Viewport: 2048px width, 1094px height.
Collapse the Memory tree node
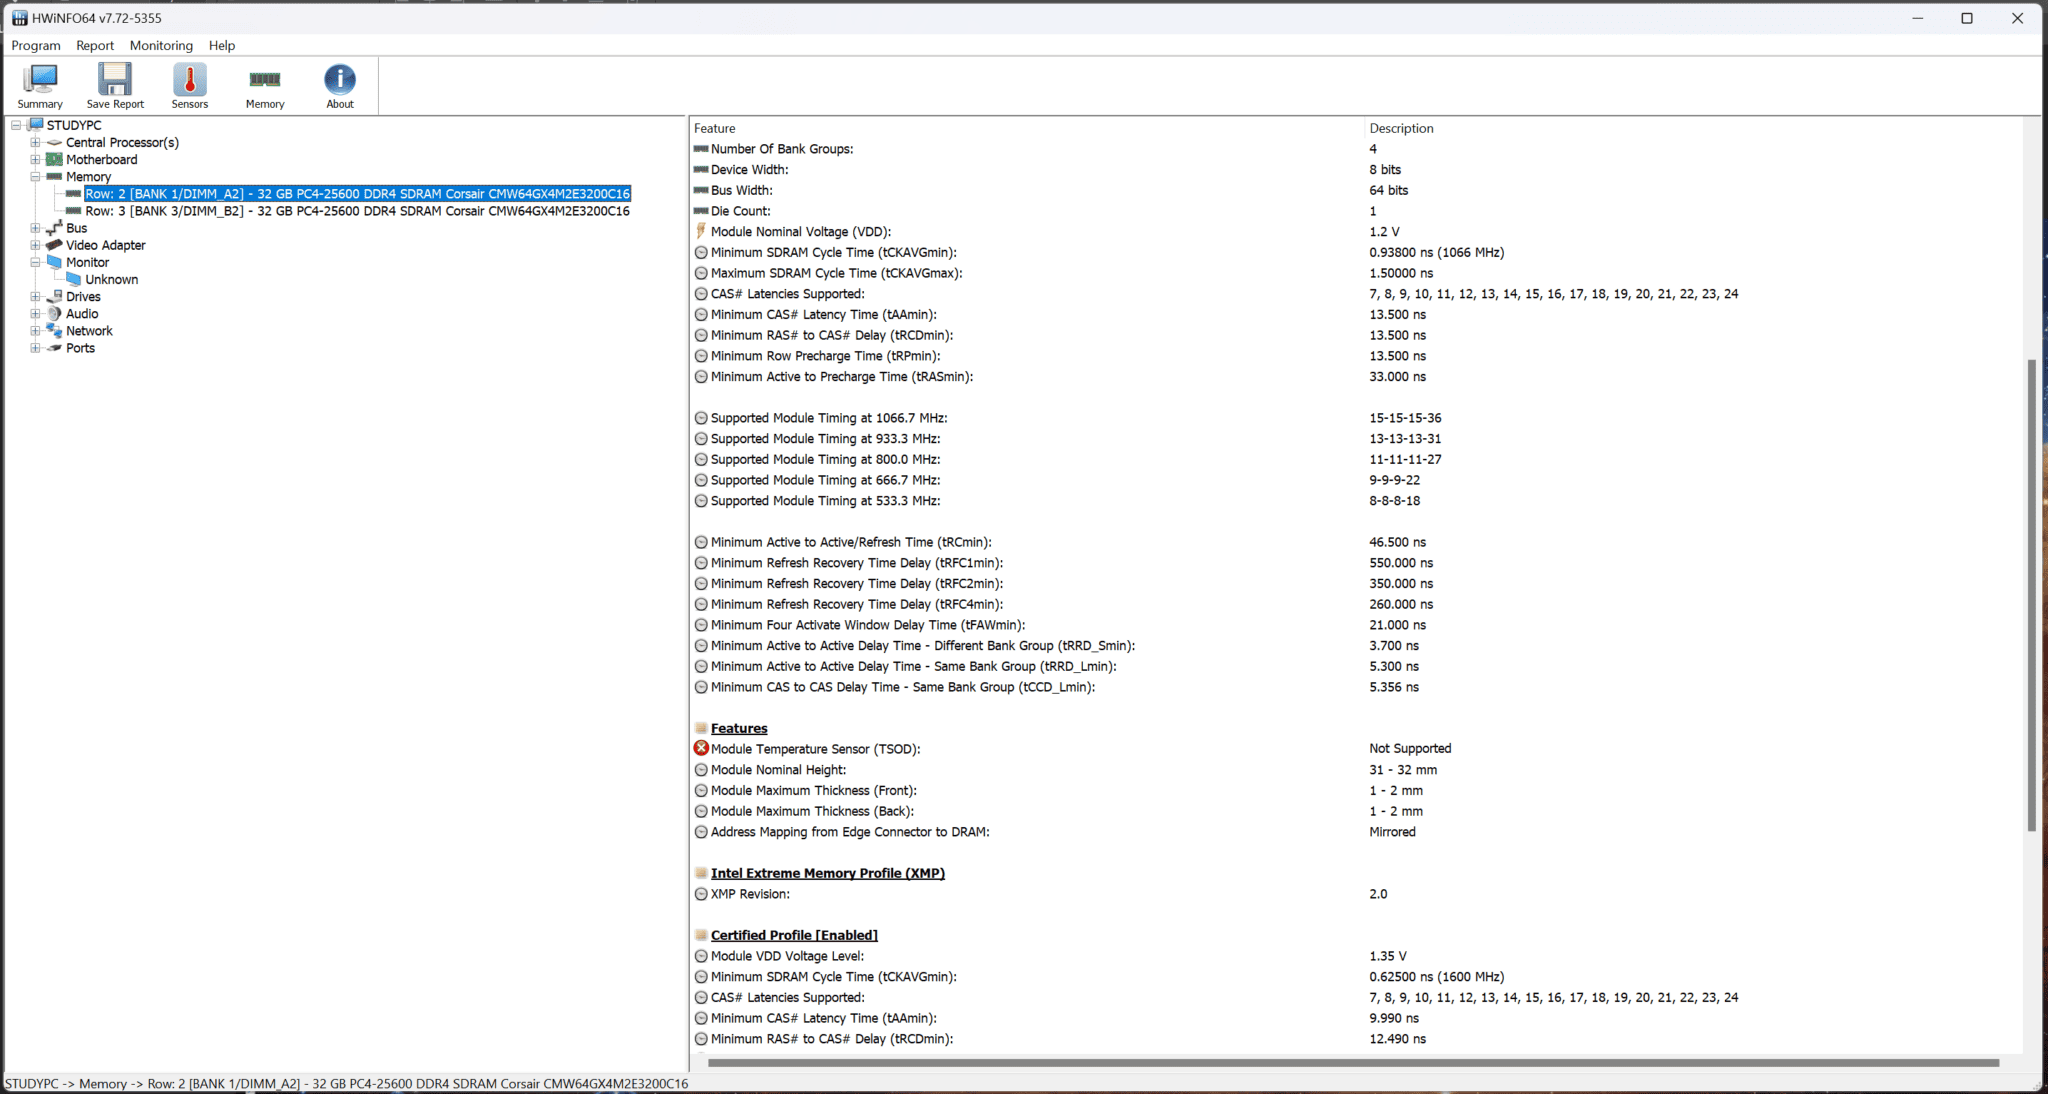tap(35, 177)
